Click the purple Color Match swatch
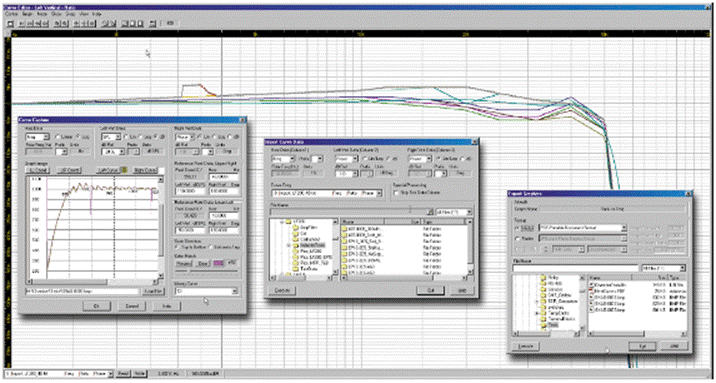The width and height of the screenshot is (716, 383). pyautogui.click(x=219, y=263)
